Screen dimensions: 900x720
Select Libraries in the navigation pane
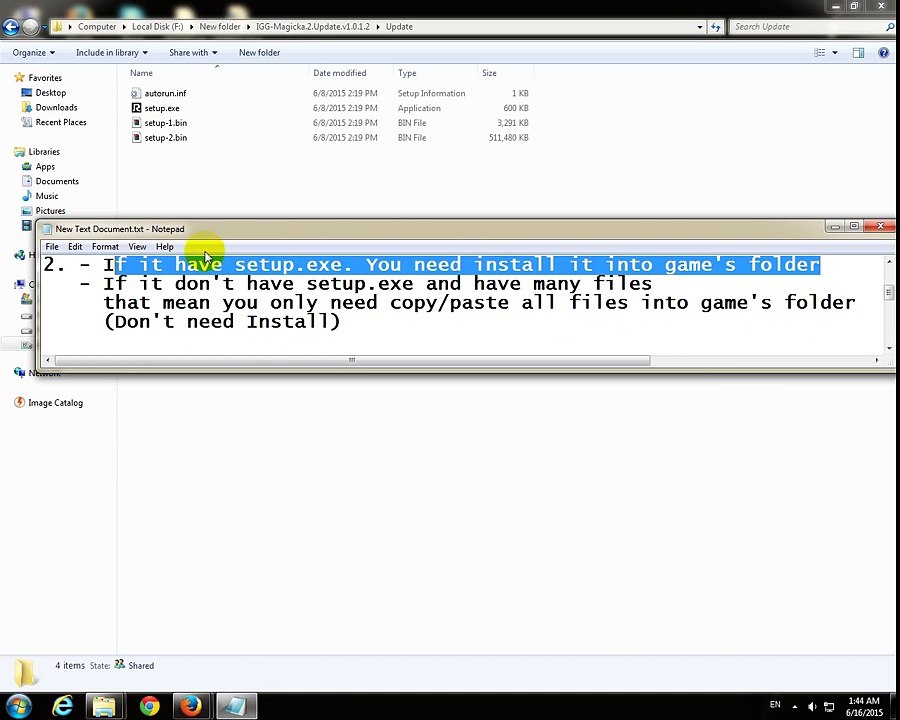(x=44, y=152)
